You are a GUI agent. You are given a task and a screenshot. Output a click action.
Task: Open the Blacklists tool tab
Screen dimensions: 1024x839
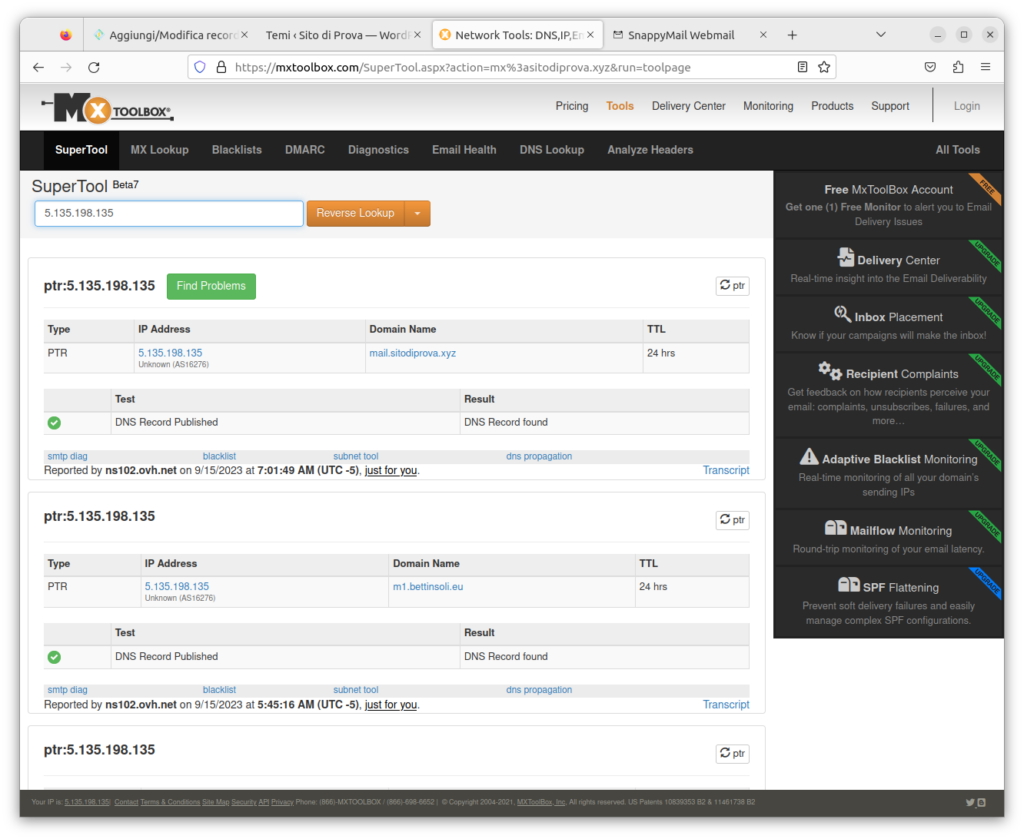(236, 150)
